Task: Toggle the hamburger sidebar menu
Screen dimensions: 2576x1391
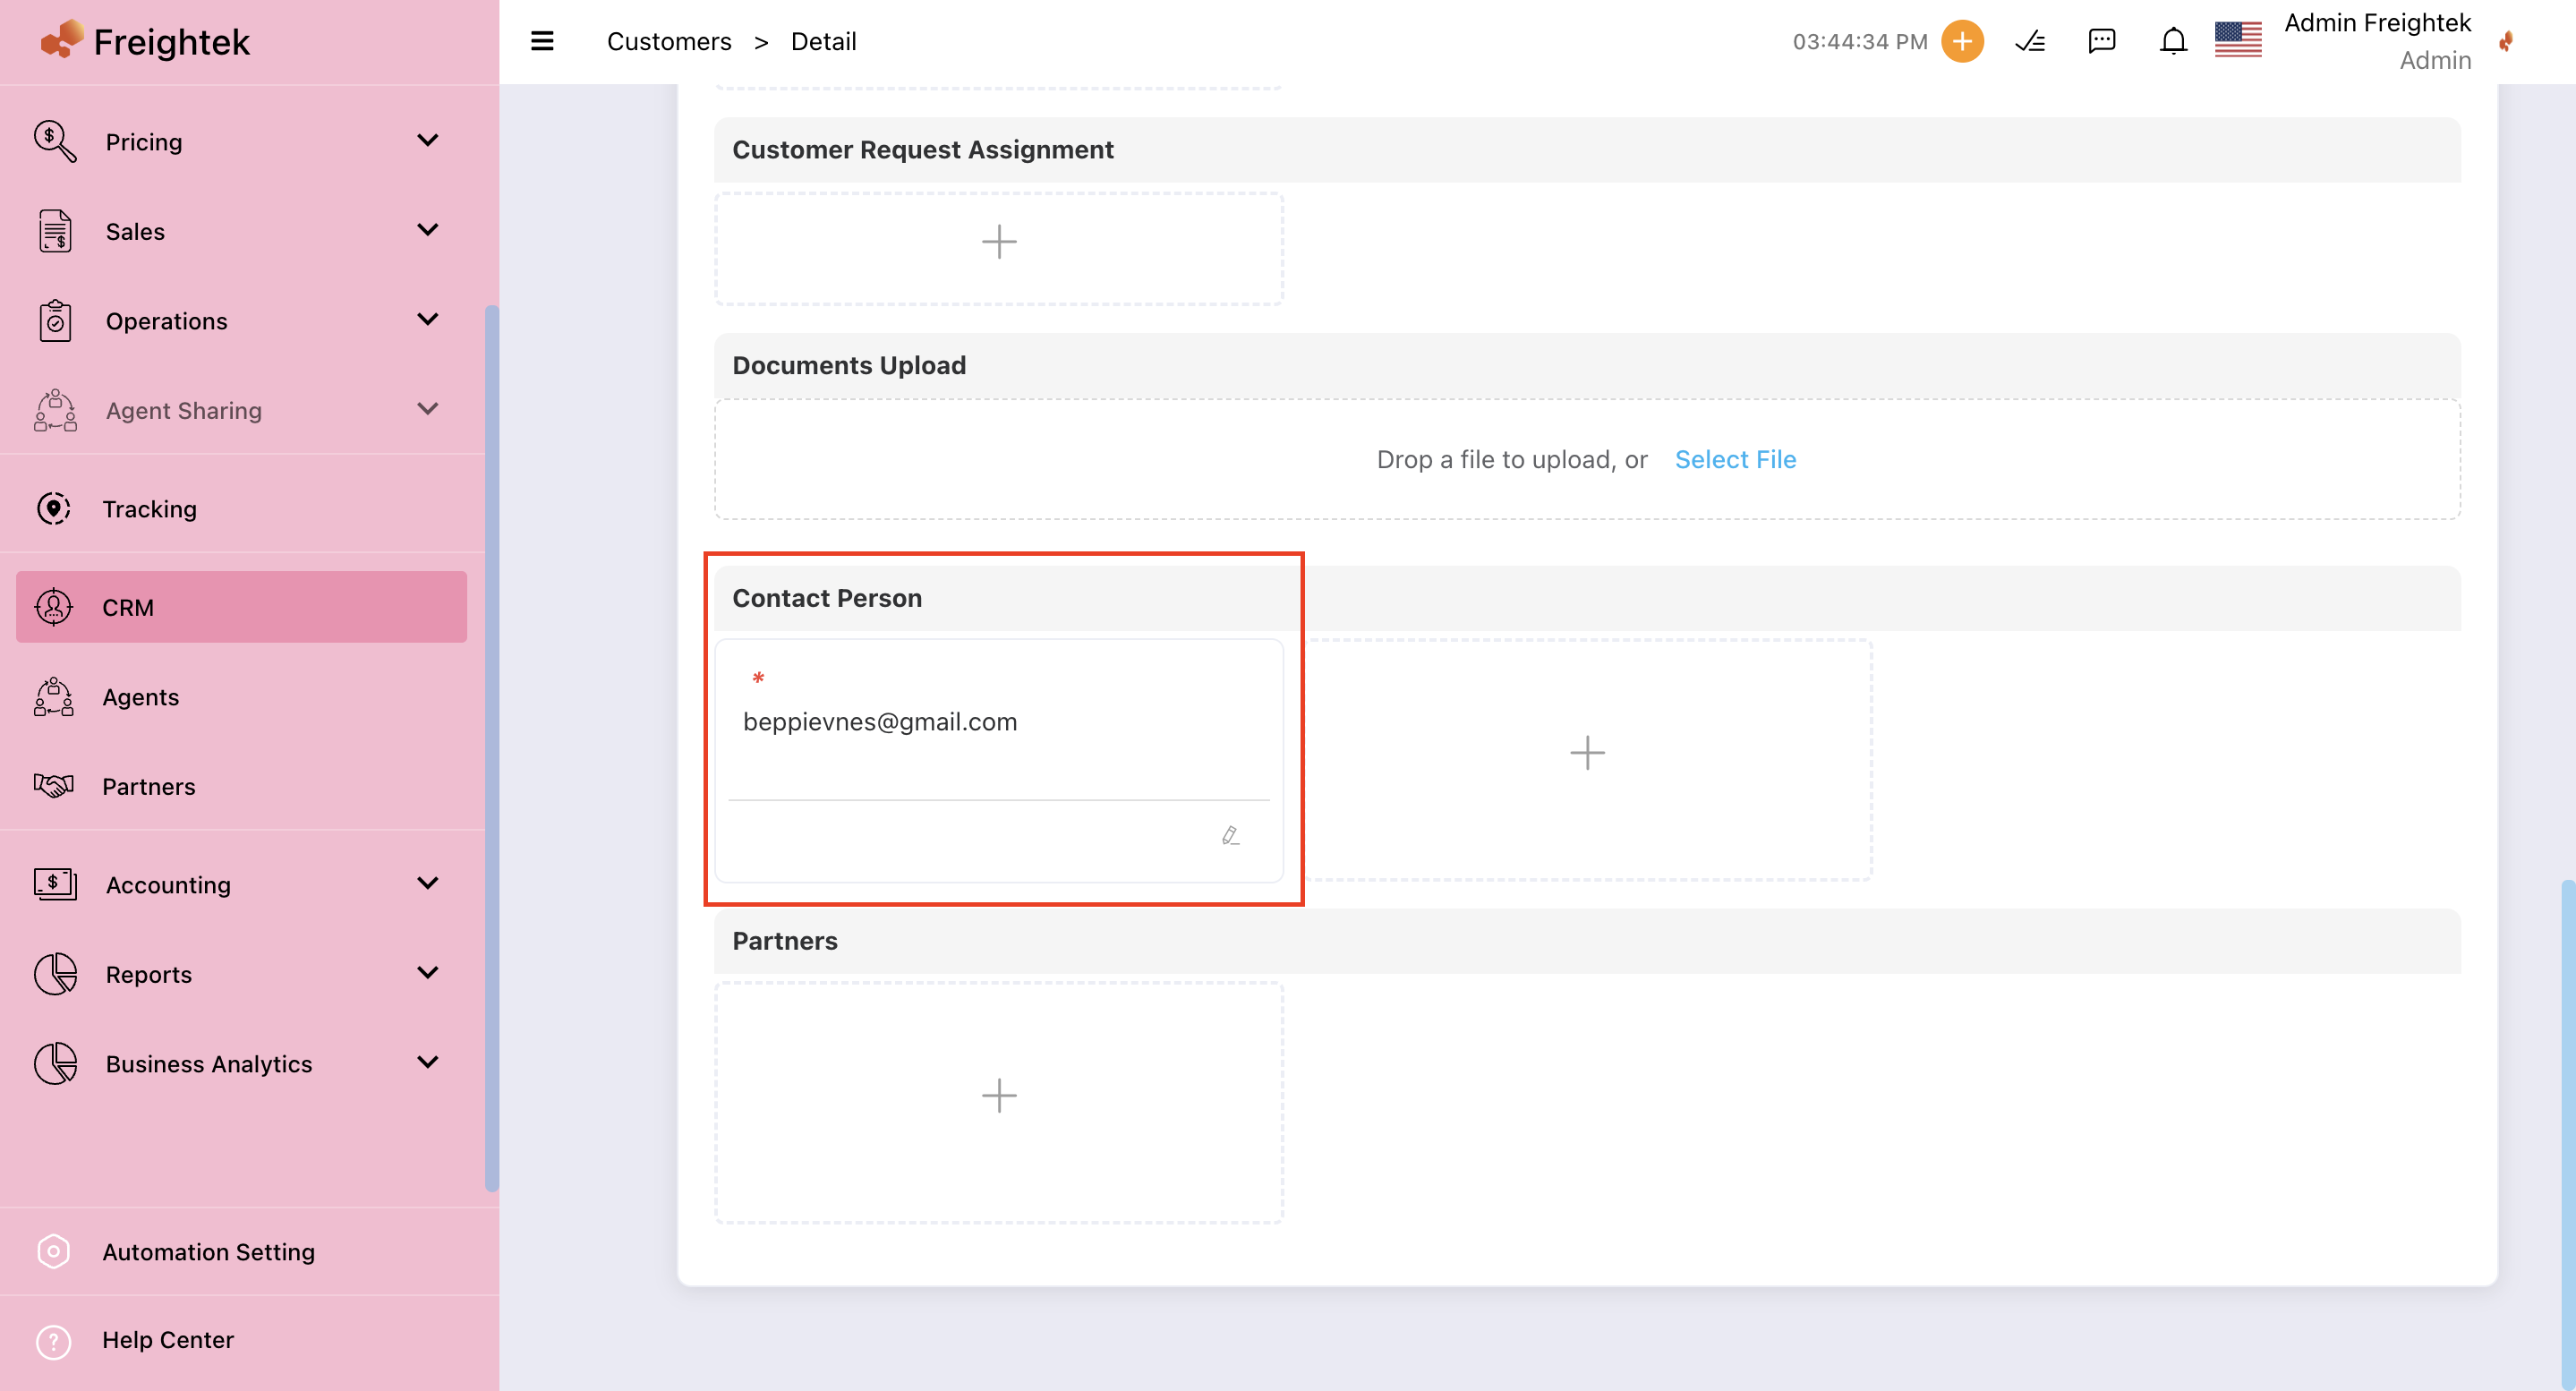Action: click(542, 41)
